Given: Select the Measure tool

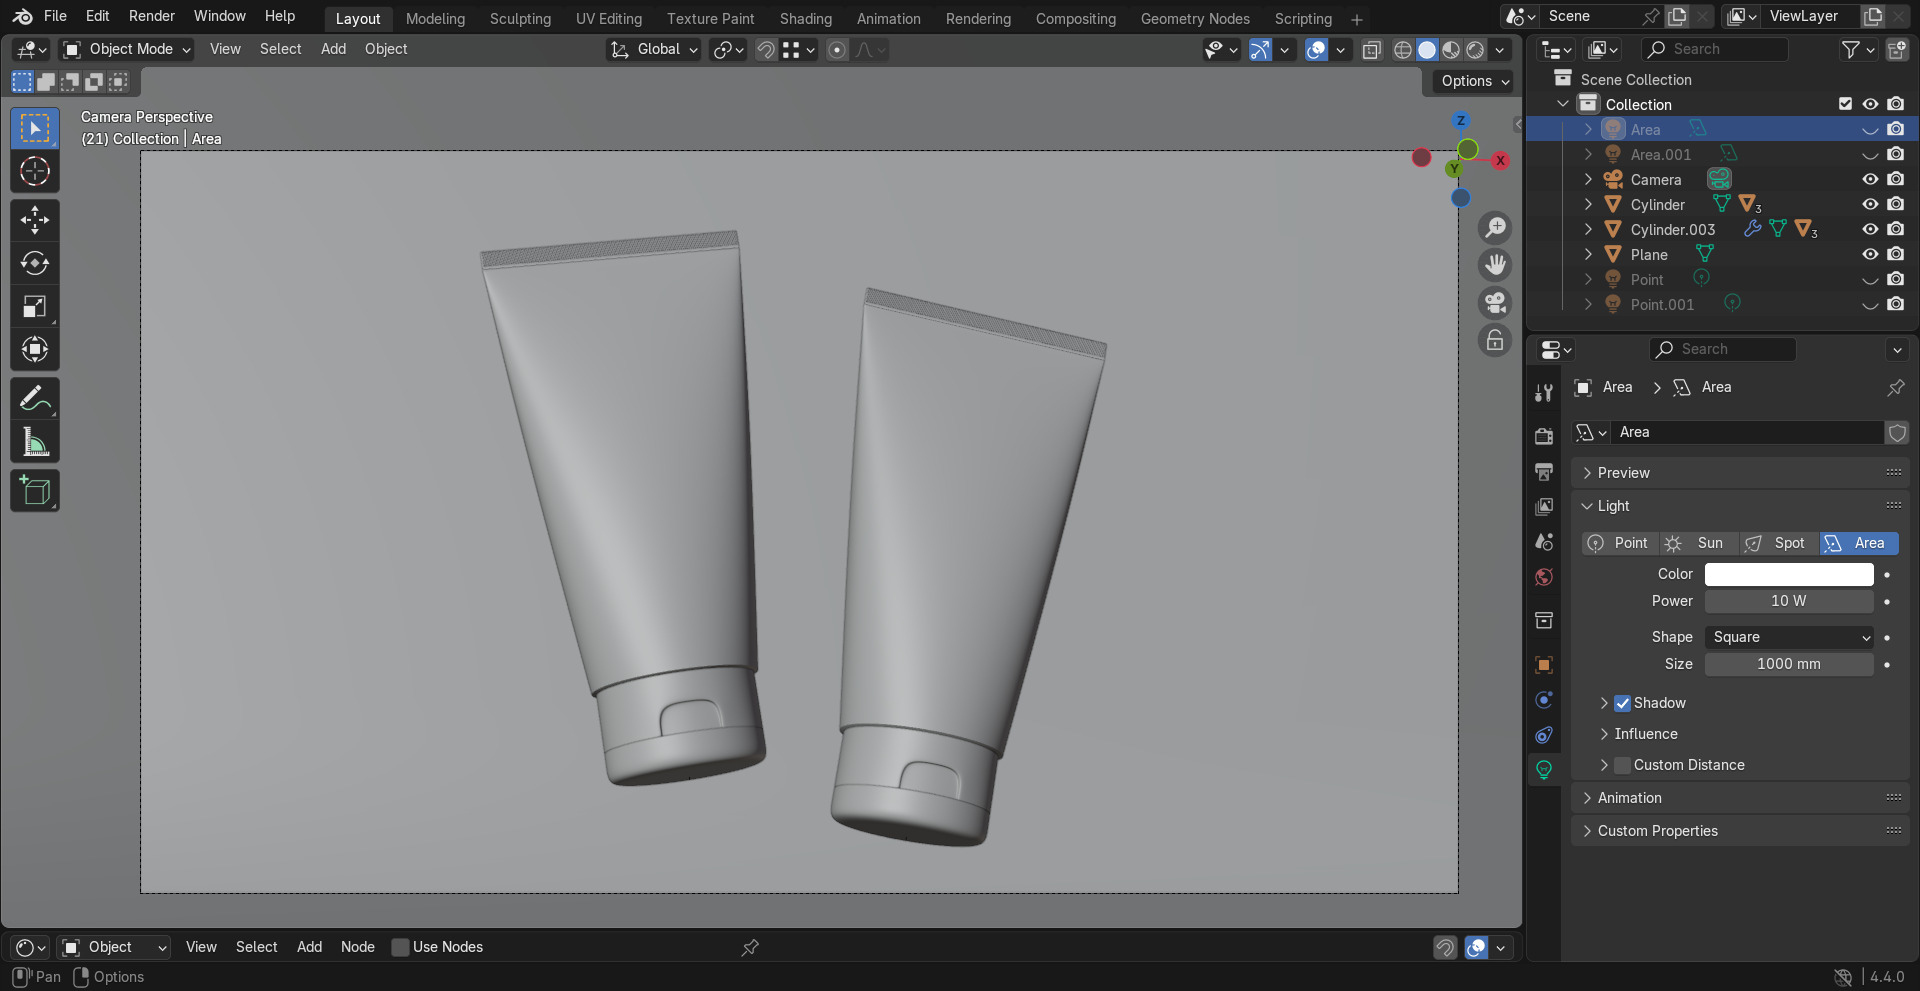Looking at the screenshot, I should point(35,442).
